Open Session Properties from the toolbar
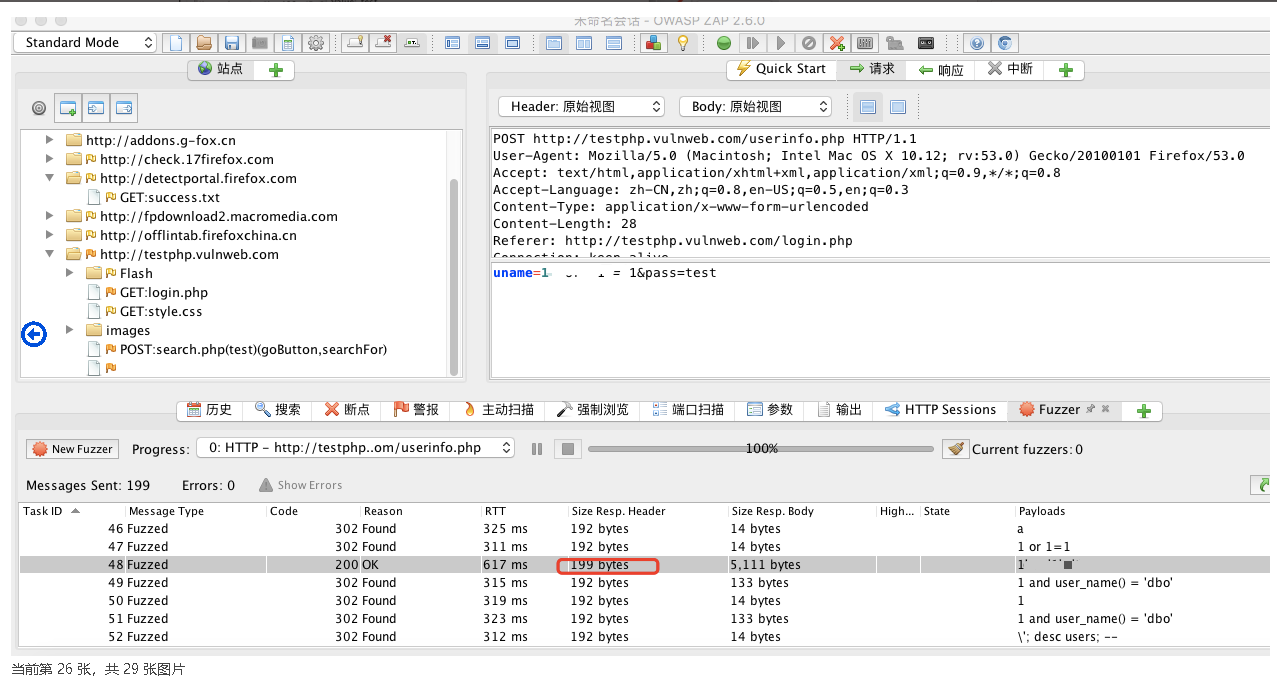Viewport: 1277px width, 678px height. point(288,43)
